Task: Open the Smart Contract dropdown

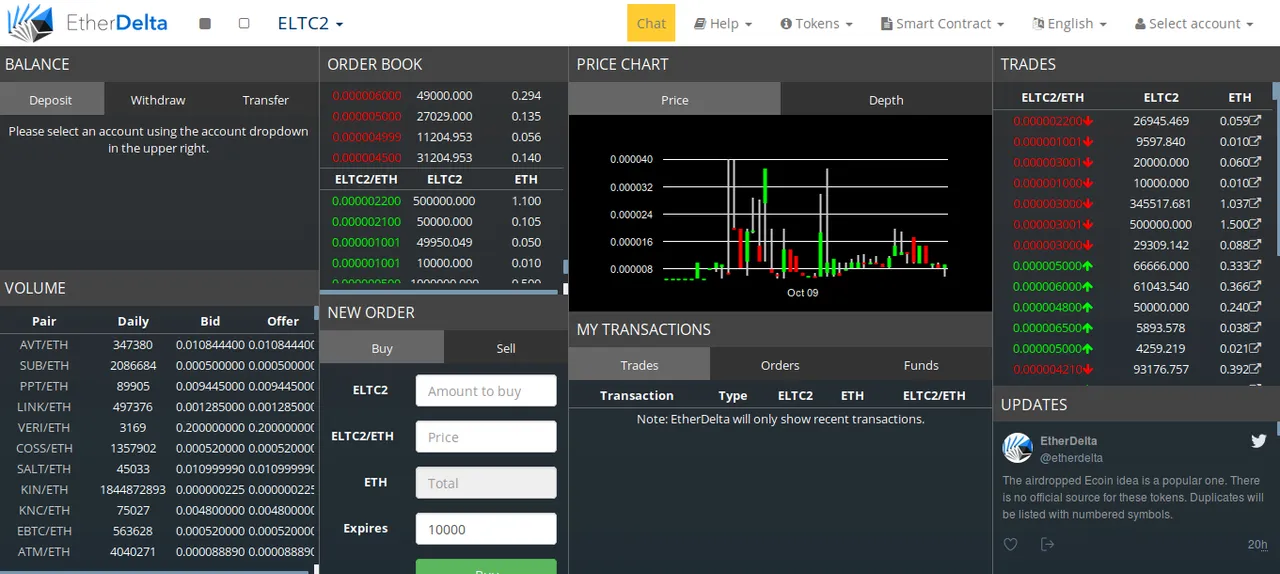Action: tap(942, 23)
